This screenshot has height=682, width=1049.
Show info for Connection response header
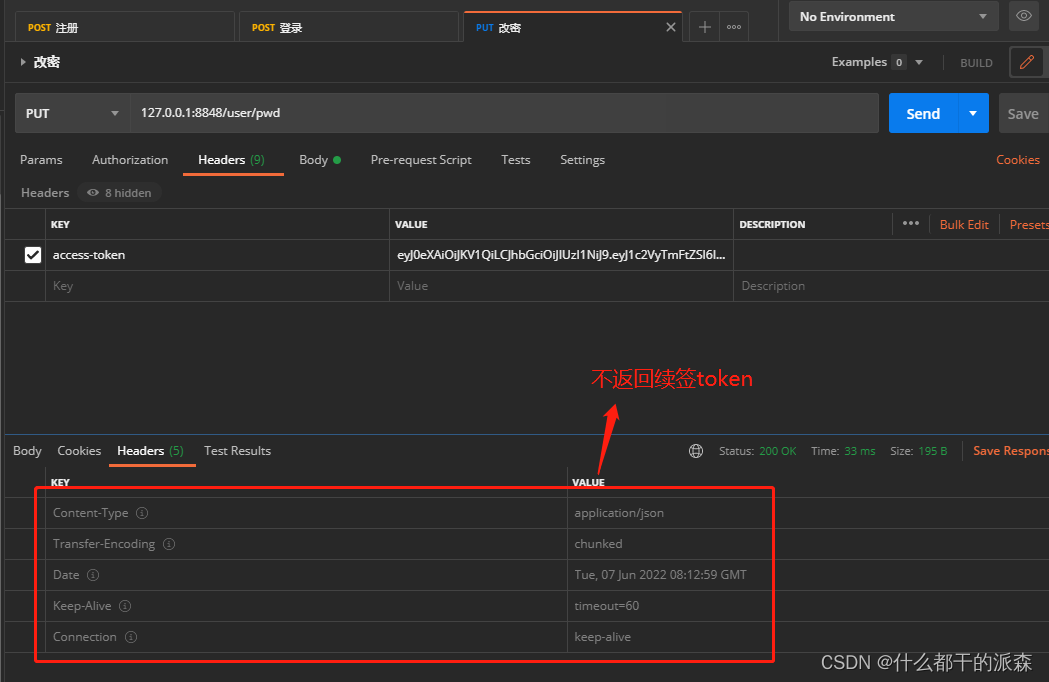(131, 637)
